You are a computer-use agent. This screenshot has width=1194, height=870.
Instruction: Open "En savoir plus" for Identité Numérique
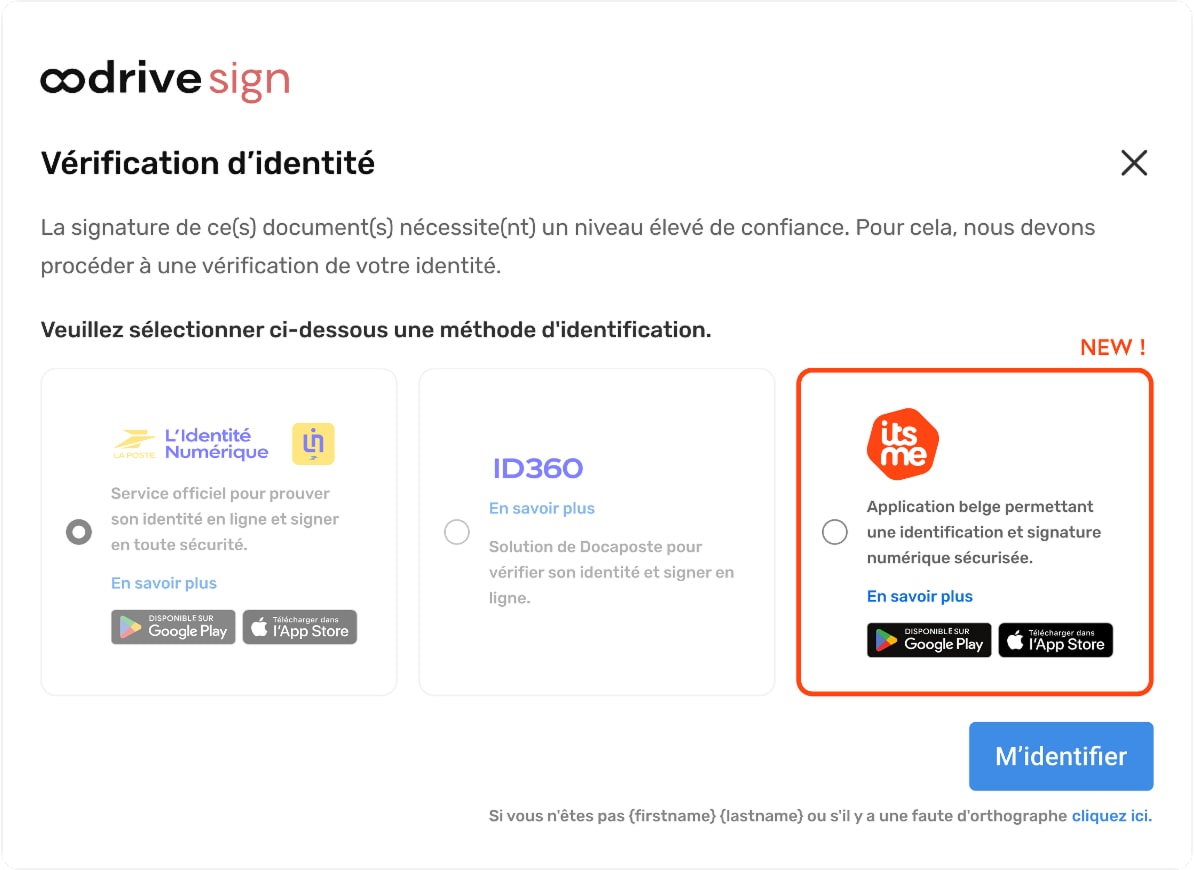click(x=164, y=583)
